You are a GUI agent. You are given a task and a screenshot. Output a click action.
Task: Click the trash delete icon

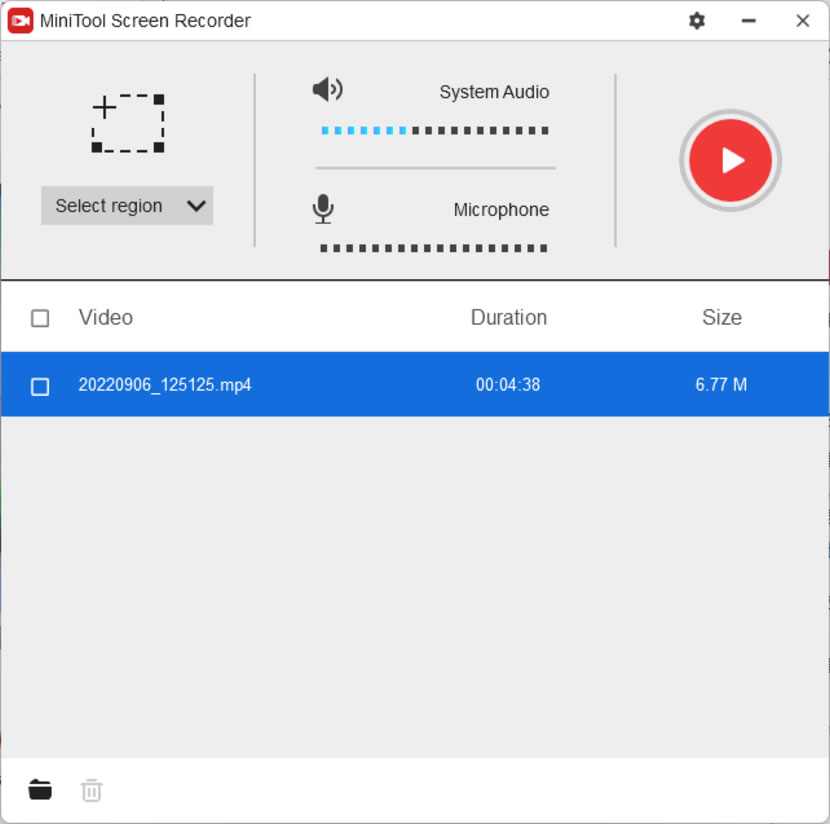92,790
